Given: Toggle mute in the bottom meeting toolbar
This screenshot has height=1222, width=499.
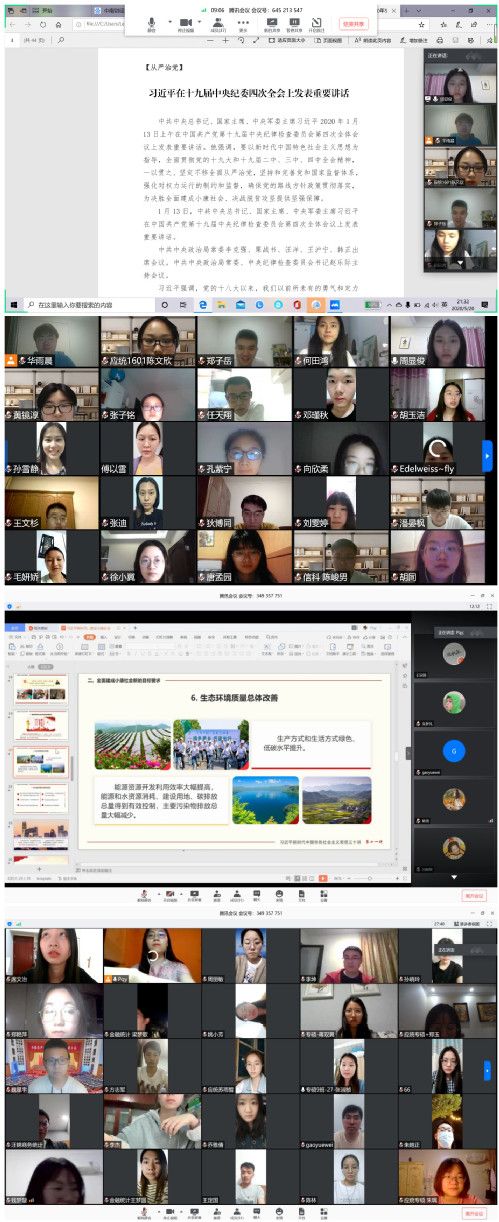Looking at the screenshot, I should pyautogui.click(x=145, y=895).
